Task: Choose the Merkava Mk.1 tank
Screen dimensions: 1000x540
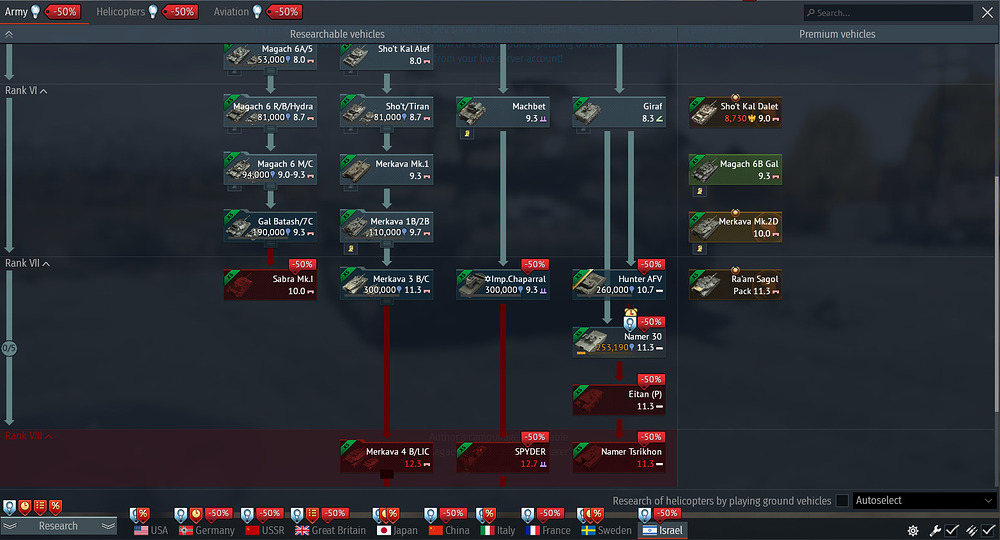Action: tap(386, 169)
